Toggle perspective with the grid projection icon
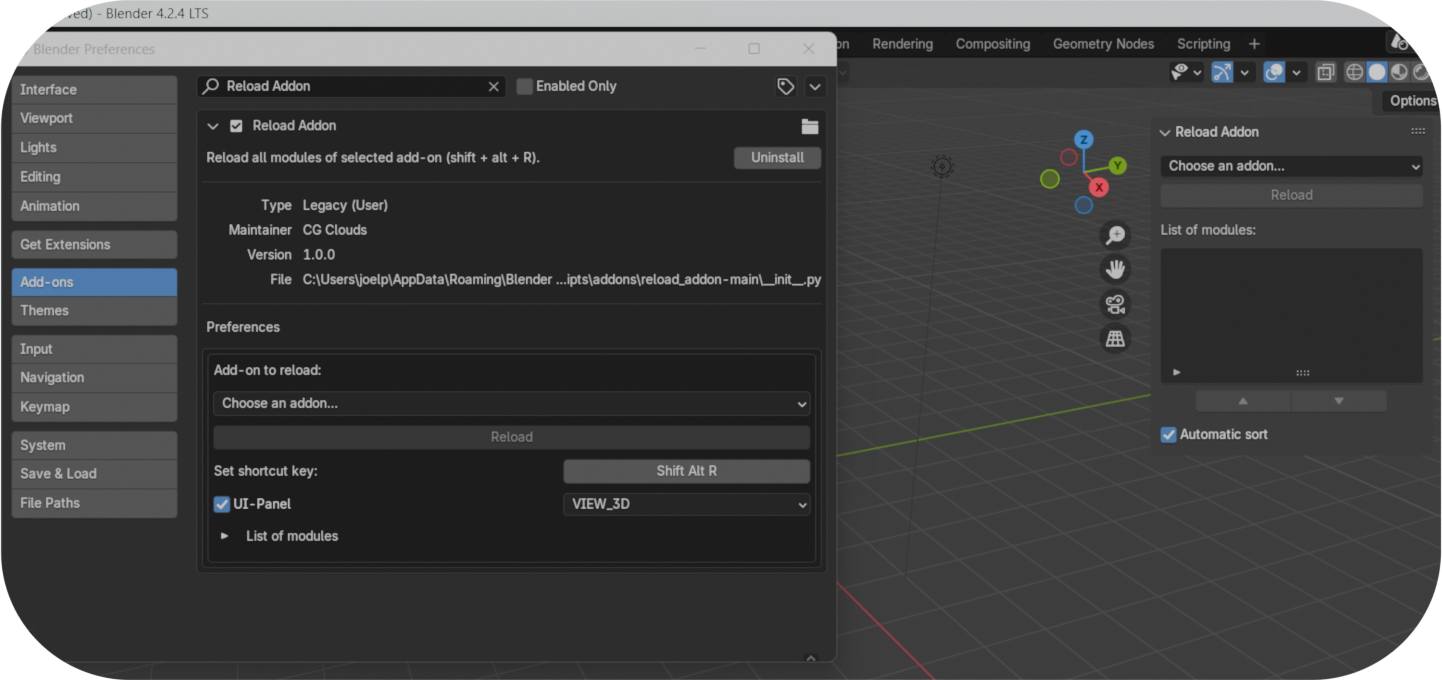 pyautogui.click(x=1115, y=338)
